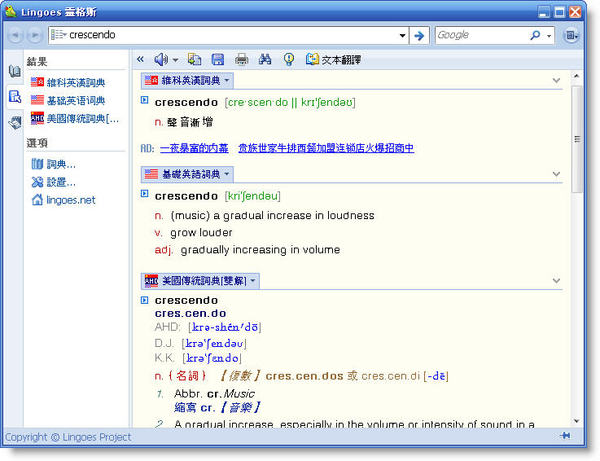
Task: Open the third sidebar icon below results icon
Action: pyautogui.click(x=15, y=123)
